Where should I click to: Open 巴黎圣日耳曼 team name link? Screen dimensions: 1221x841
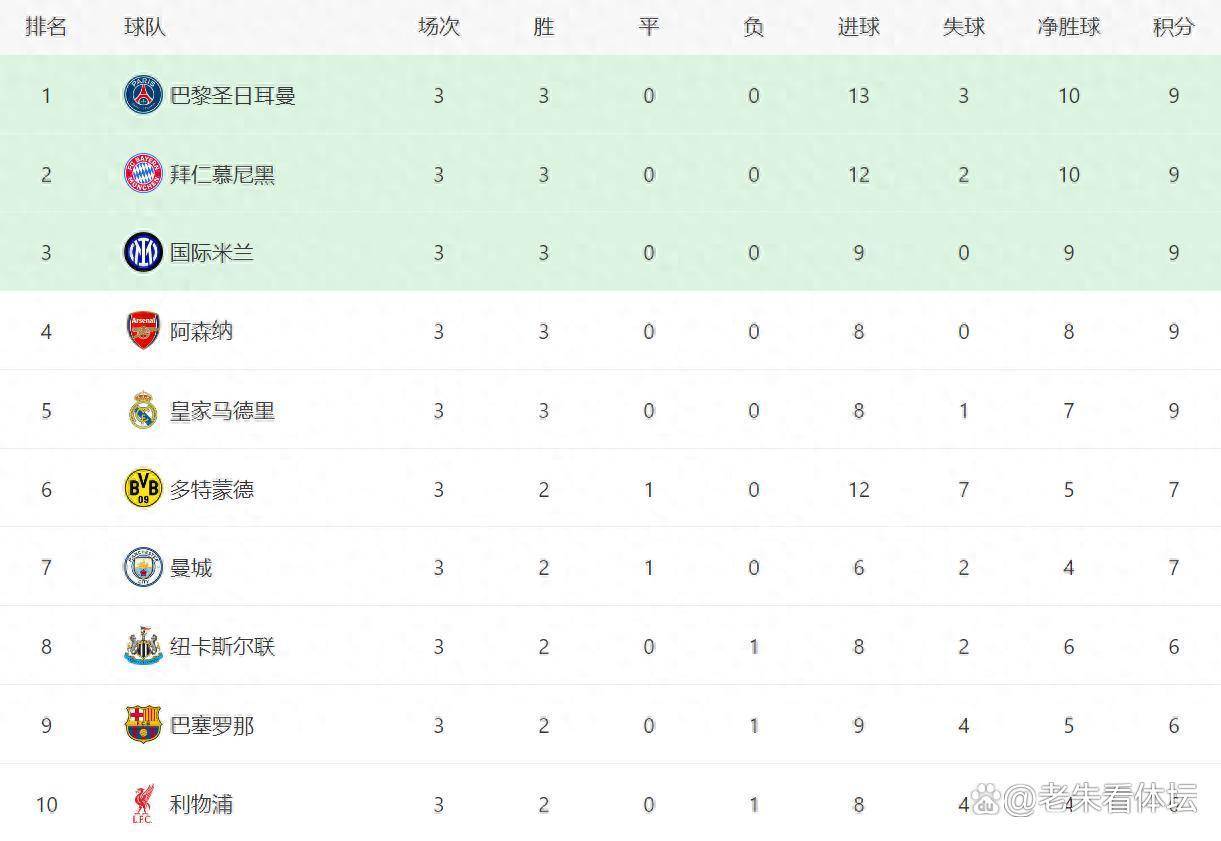click(x=232, y=96)
